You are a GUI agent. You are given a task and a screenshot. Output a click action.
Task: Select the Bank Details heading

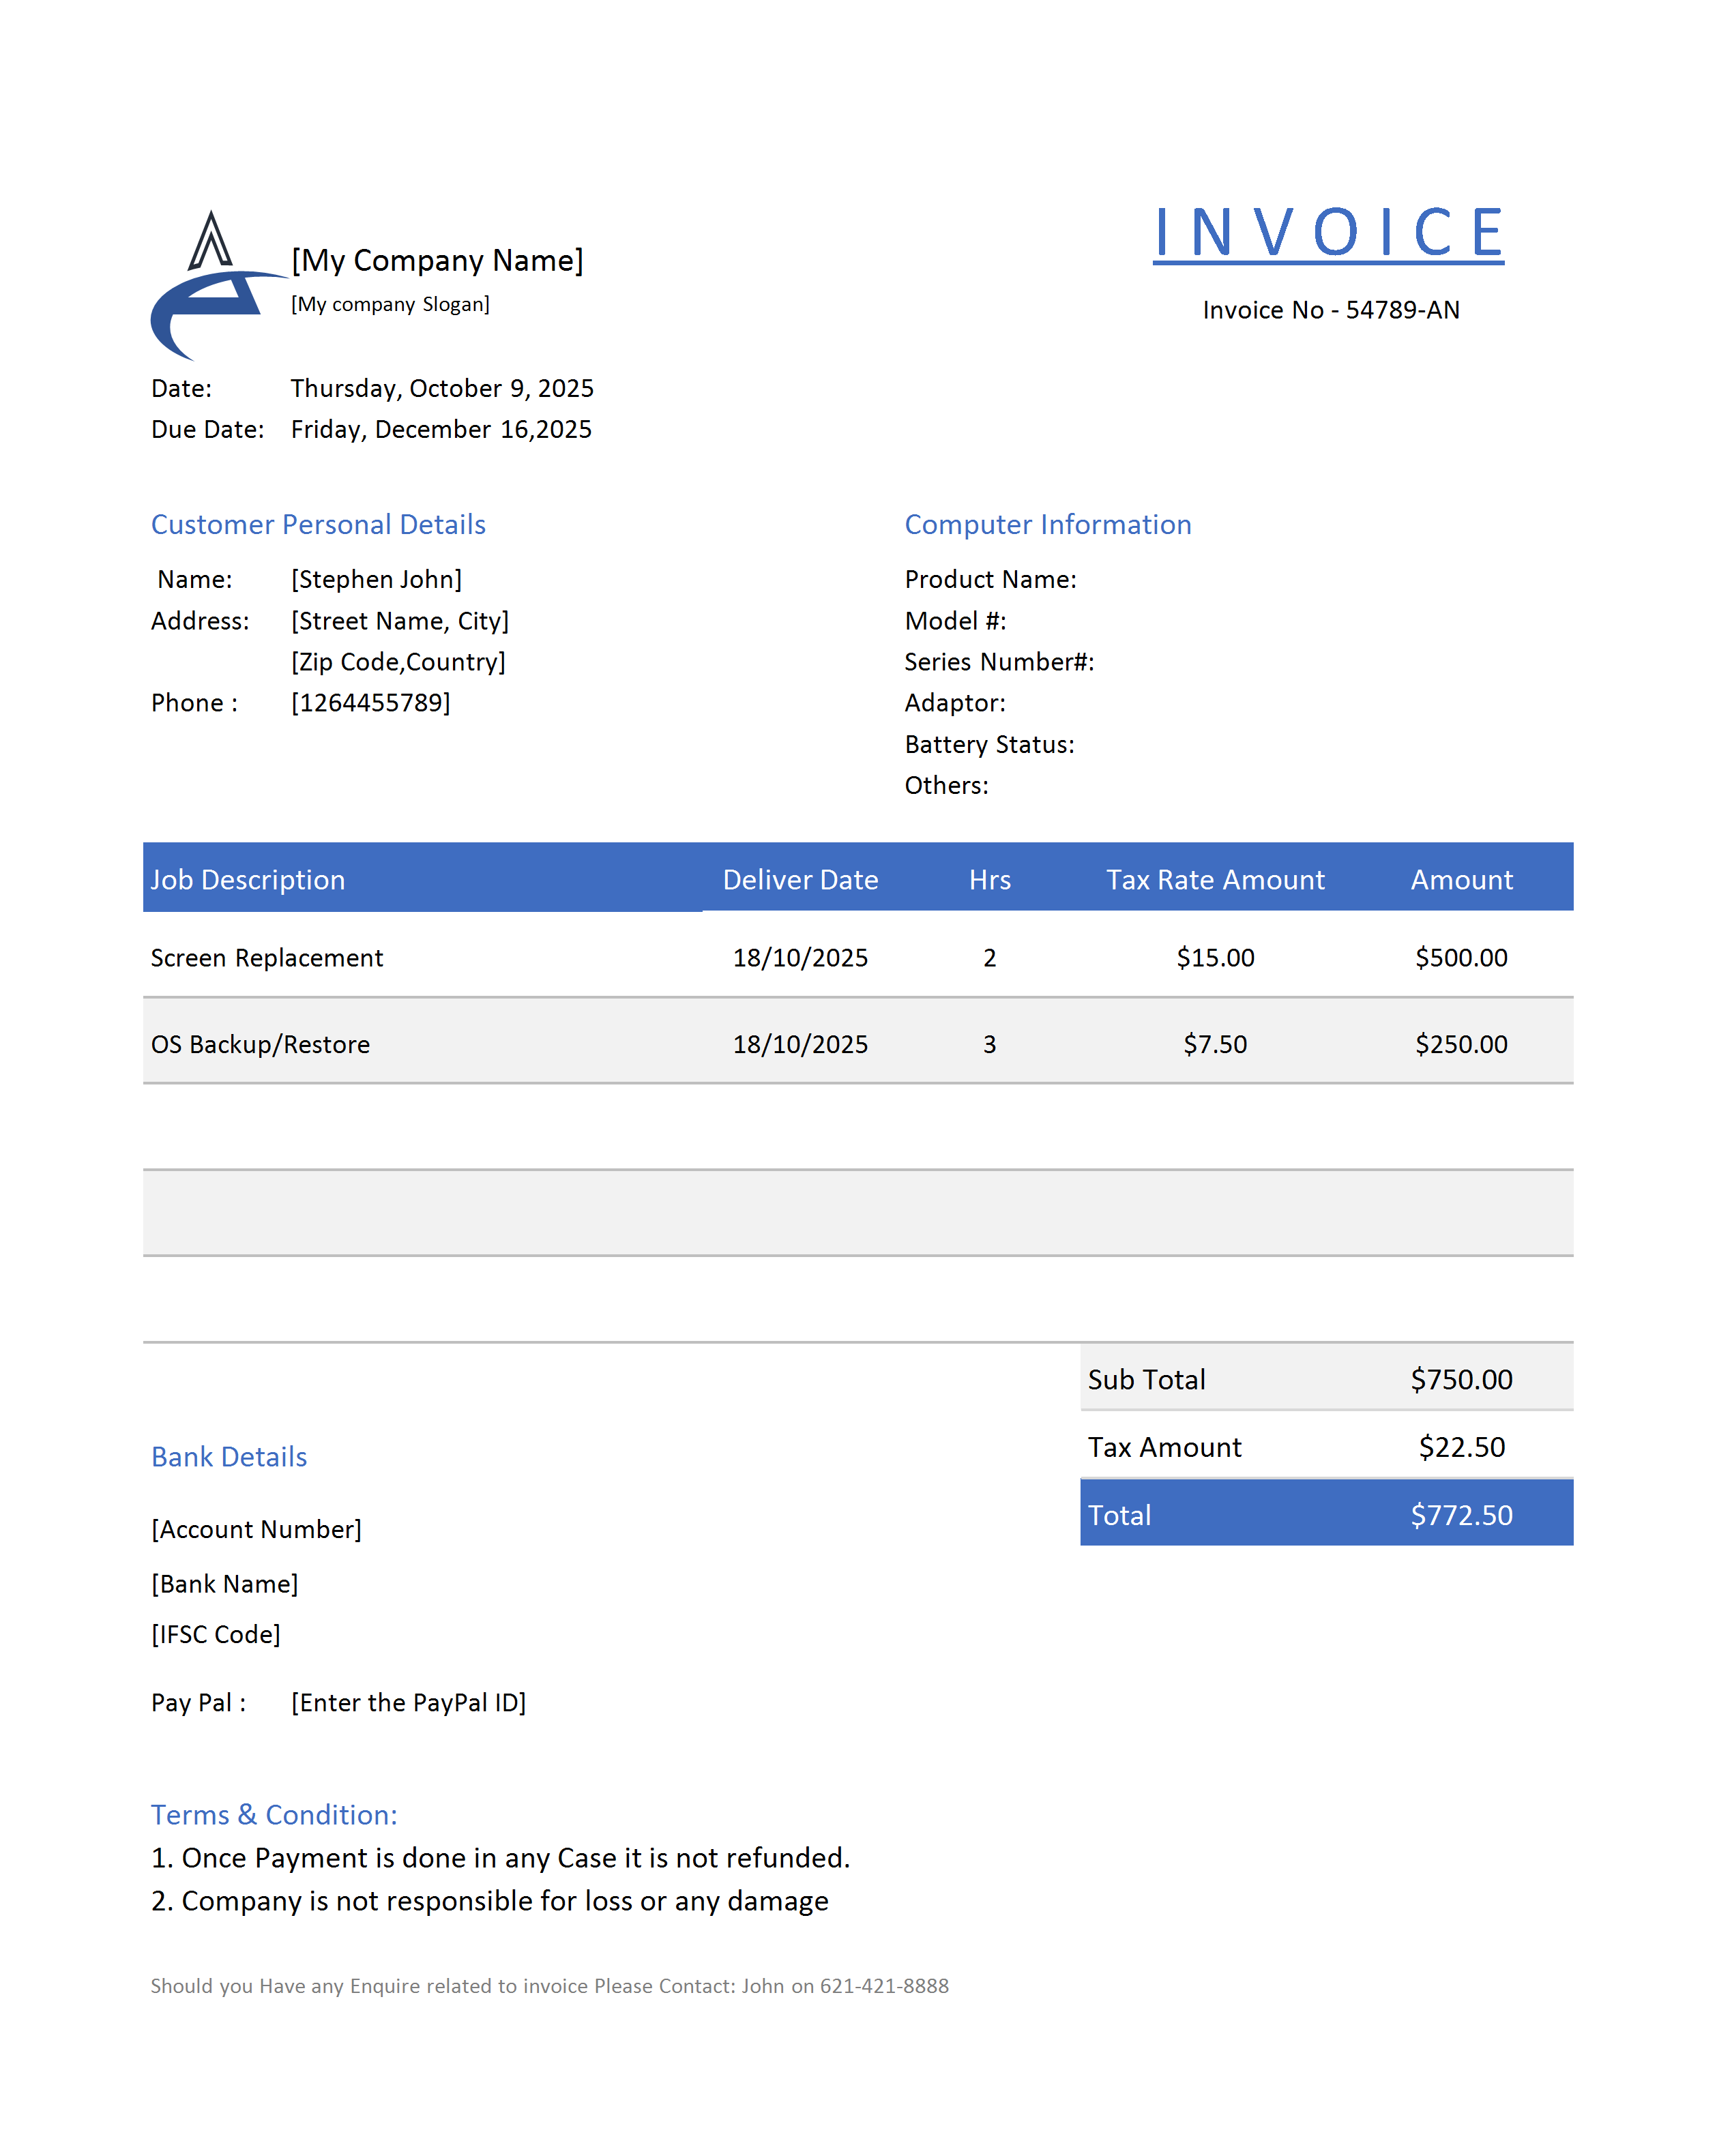[229, 1457]
